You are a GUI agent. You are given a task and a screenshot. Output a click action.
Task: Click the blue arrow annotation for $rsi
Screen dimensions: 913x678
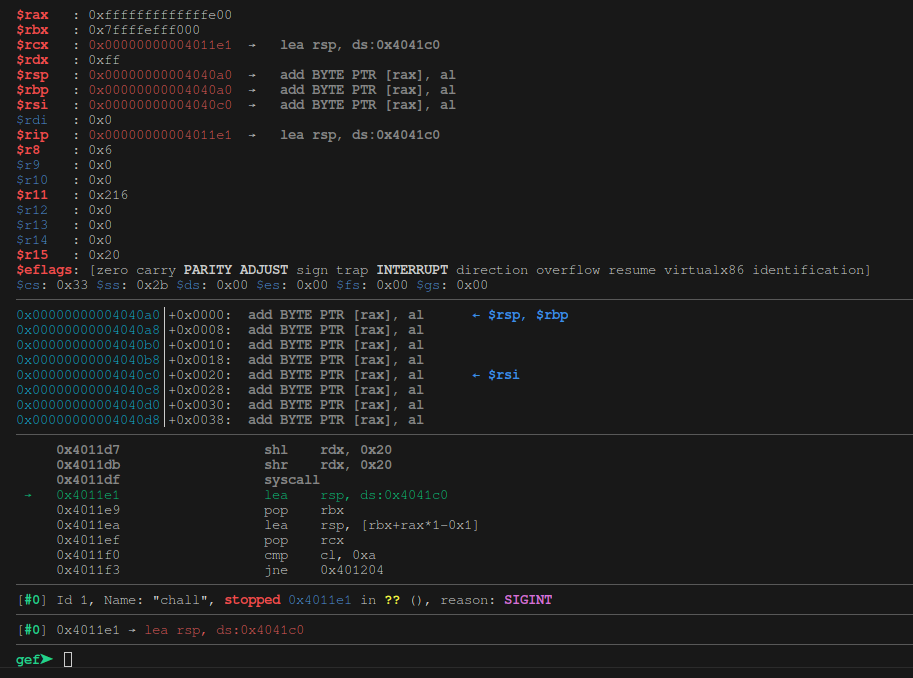[x=476, y=375]
